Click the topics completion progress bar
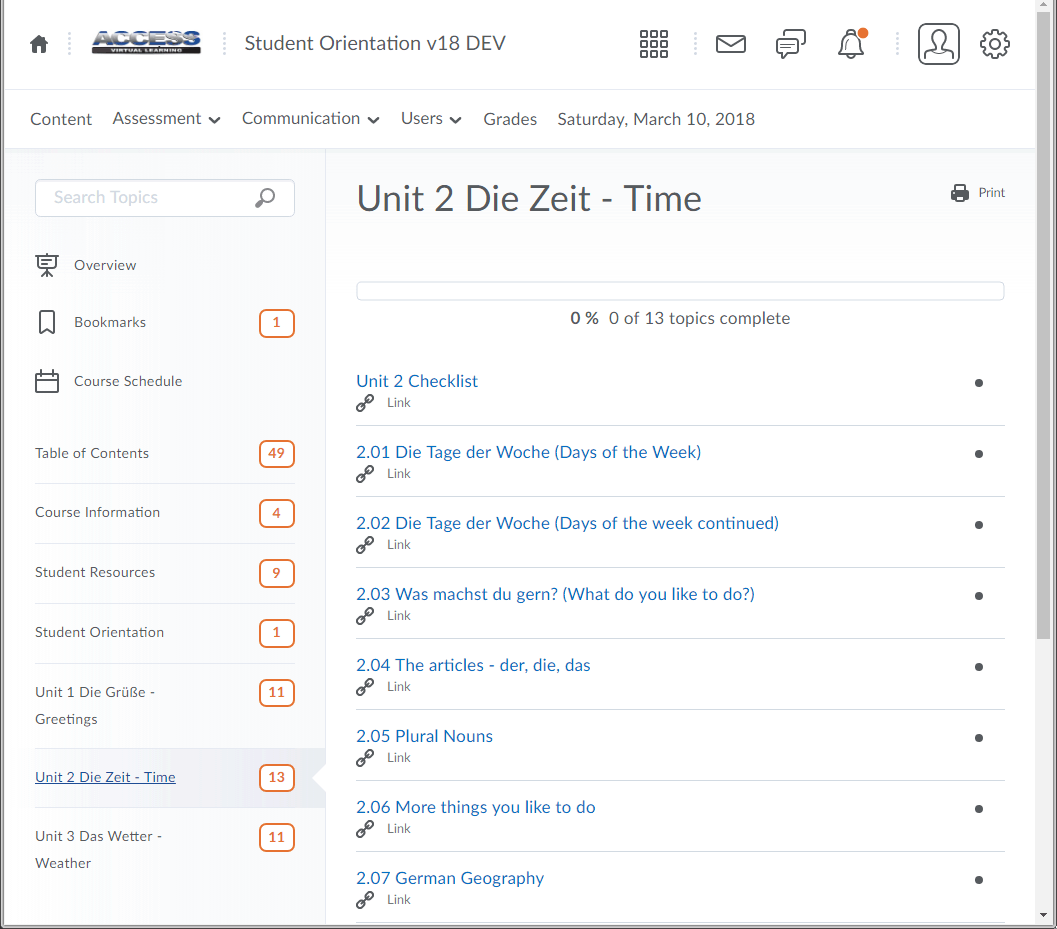Viewport: 1057px width, 929px height. [x=680, y=291]
